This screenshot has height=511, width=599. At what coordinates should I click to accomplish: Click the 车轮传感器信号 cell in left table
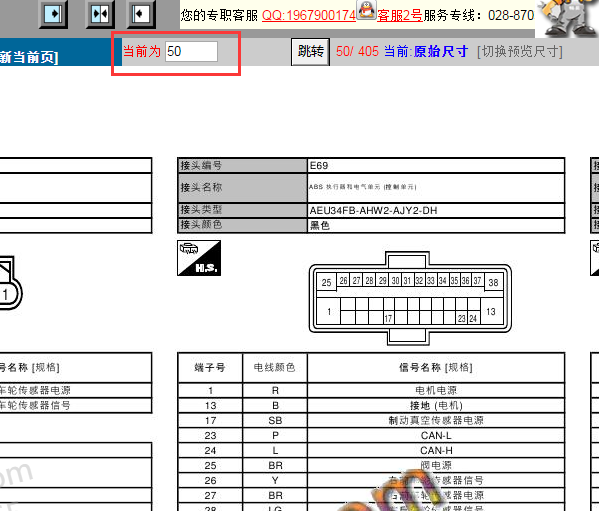coord(75,405)
